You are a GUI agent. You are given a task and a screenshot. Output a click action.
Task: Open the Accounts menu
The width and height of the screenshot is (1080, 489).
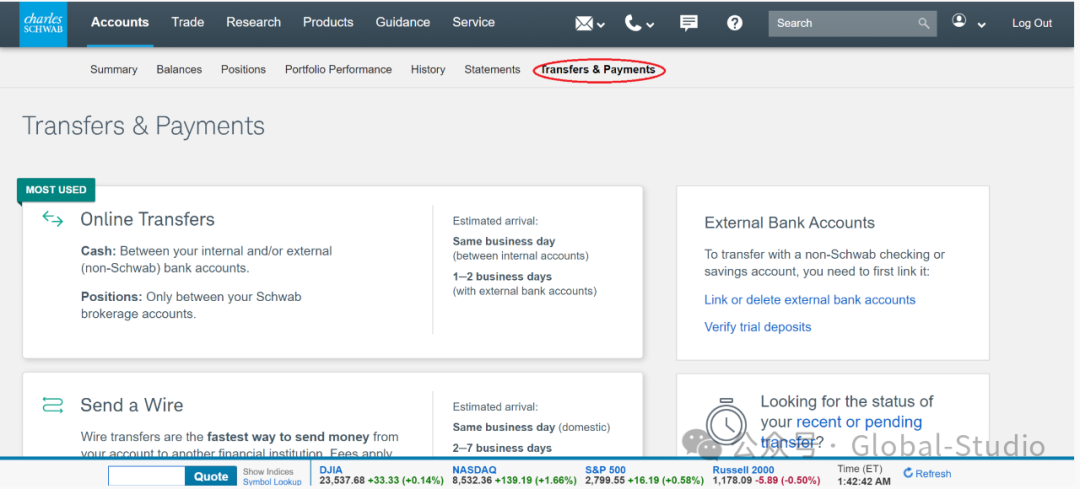[x=120, y=22]
